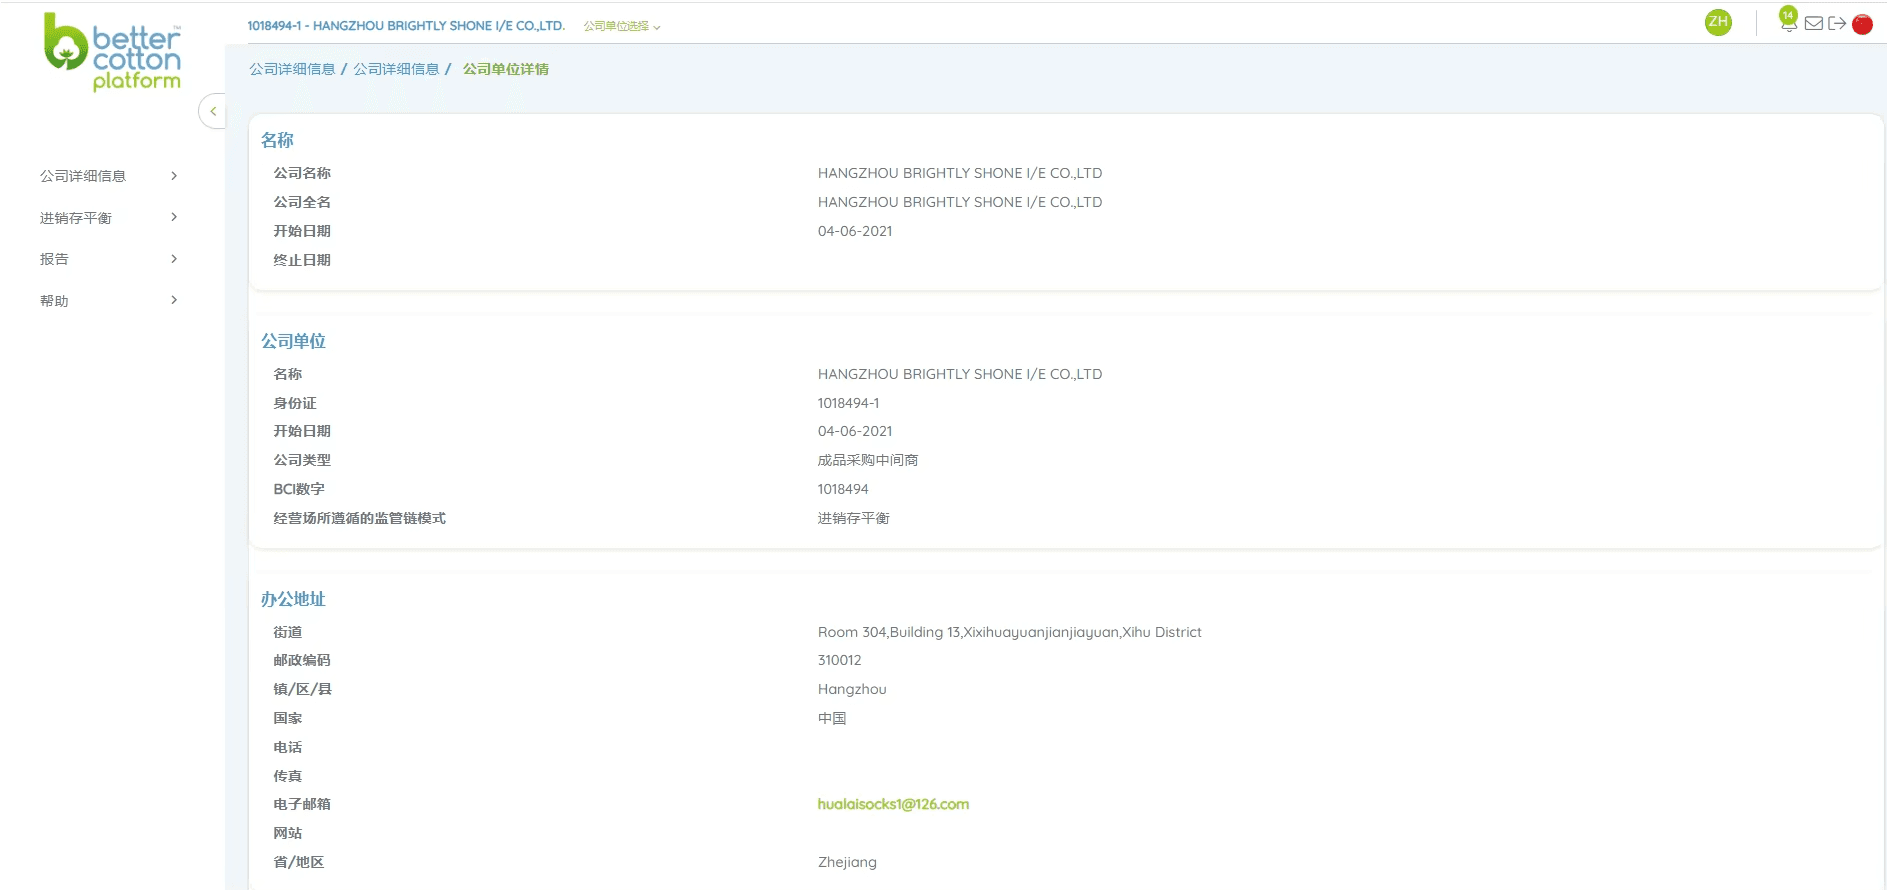1887x890 pixels.
Task: Expand the 帮助 sidebar menu
Action: [x=109, y=301]
